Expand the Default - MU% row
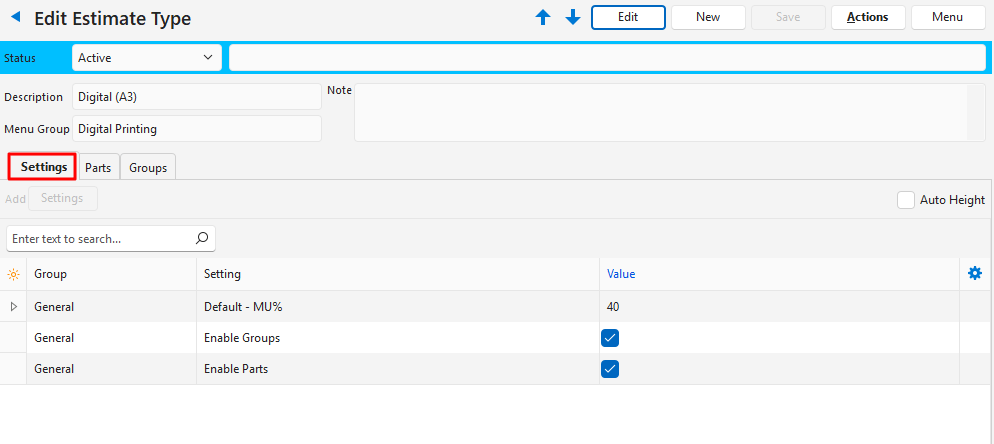994x444 pixels. (13, 307)
